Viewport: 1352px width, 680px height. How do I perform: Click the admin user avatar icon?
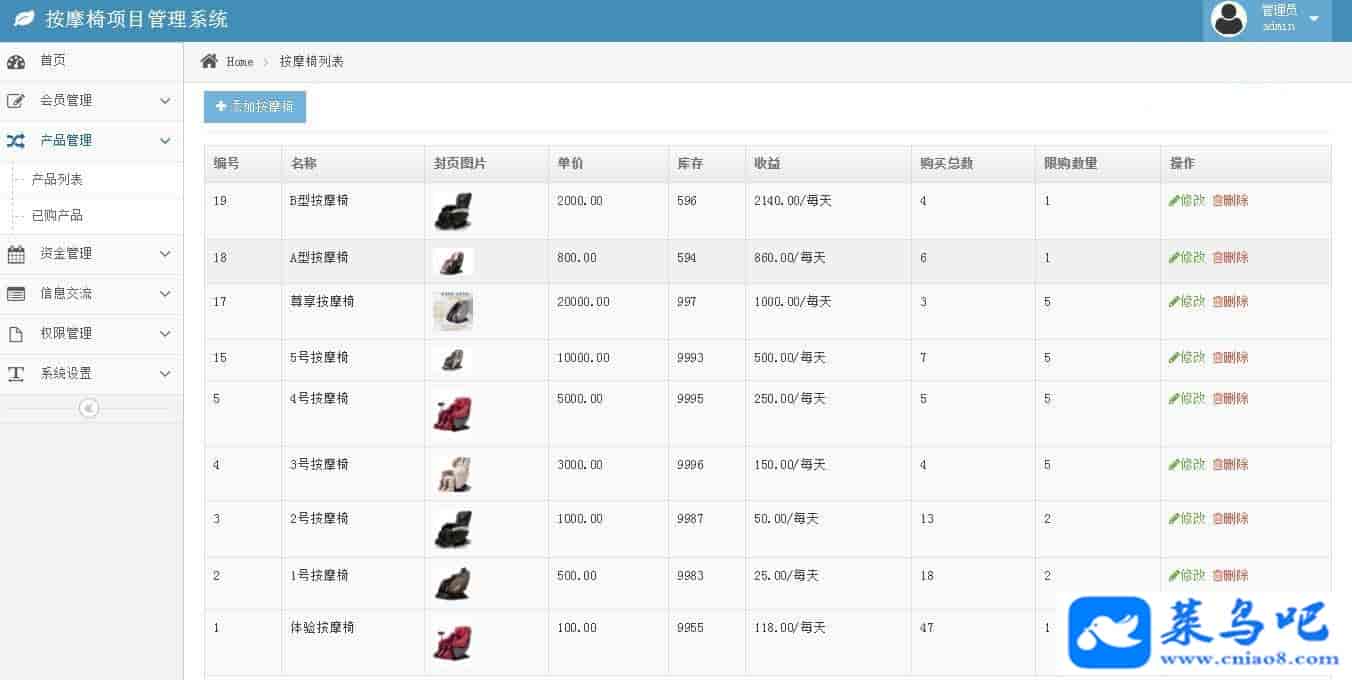(x=1229, y=19)
